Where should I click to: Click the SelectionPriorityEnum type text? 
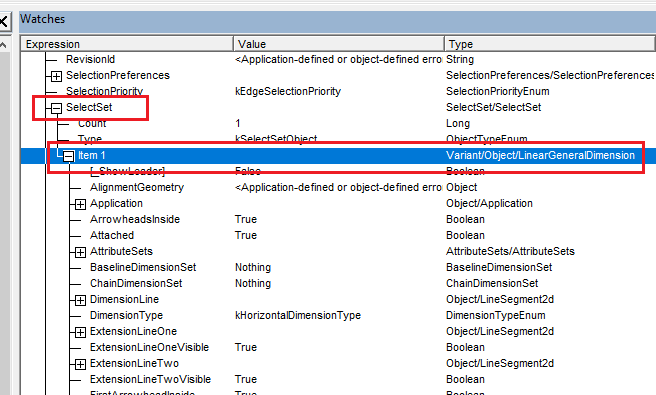point(497,91)
